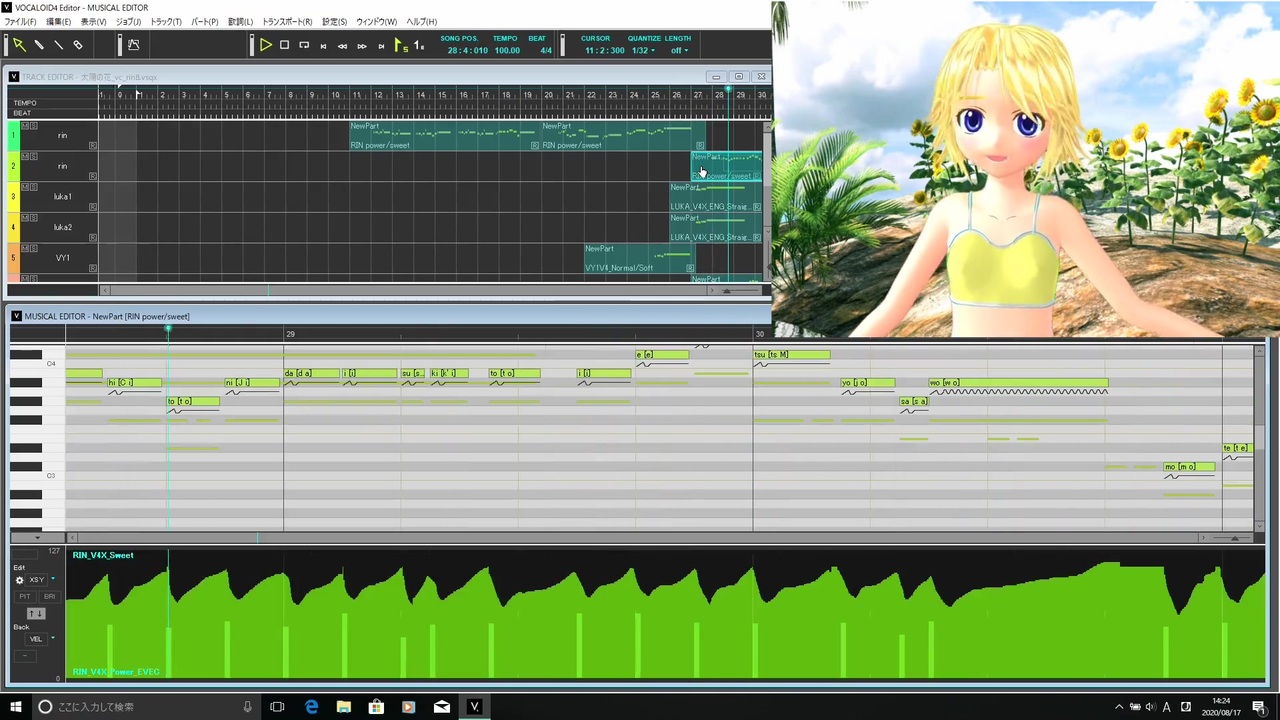1280x720 pixels.
Task: Start playback with the Play button
Action: pyautogui.click(x=265, y=45)
